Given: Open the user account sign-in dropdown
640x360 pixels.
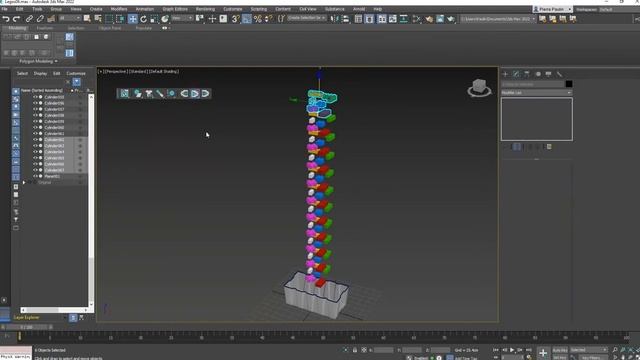Looking at the screenshot, I should (552, 9).
